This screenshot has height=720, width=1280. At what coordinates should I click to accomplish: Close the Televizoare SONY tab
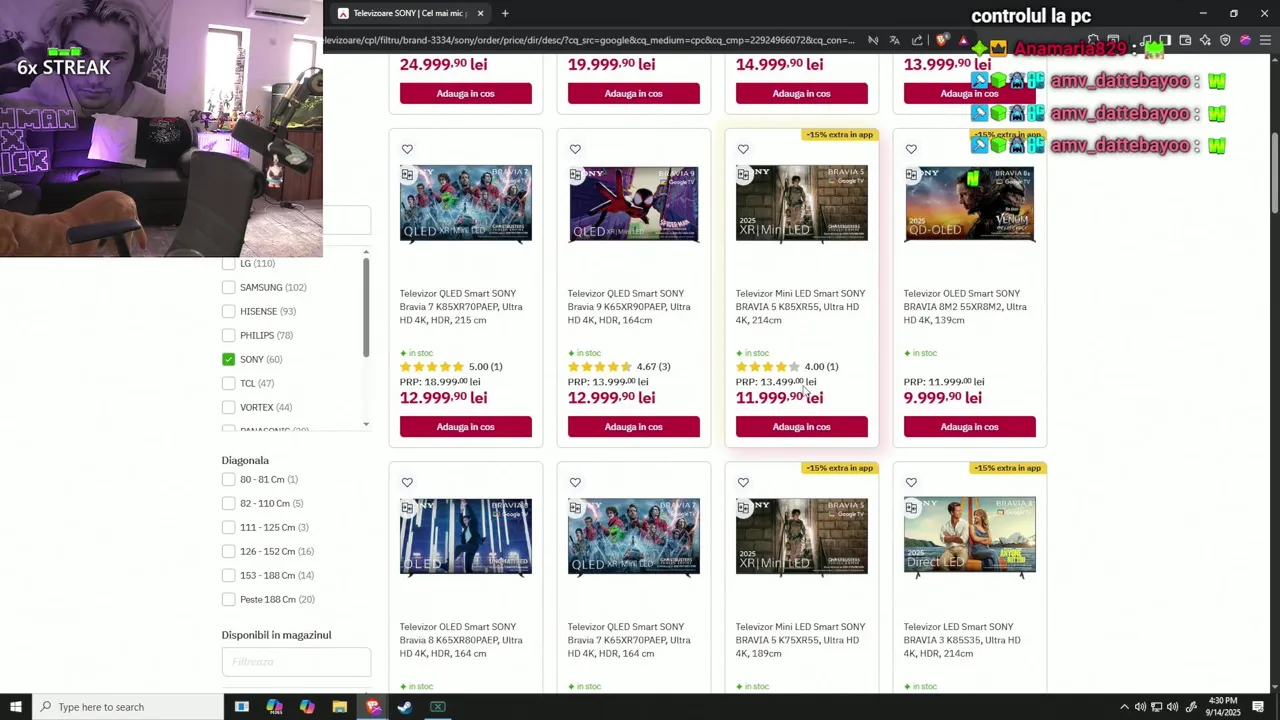[480, 13]
